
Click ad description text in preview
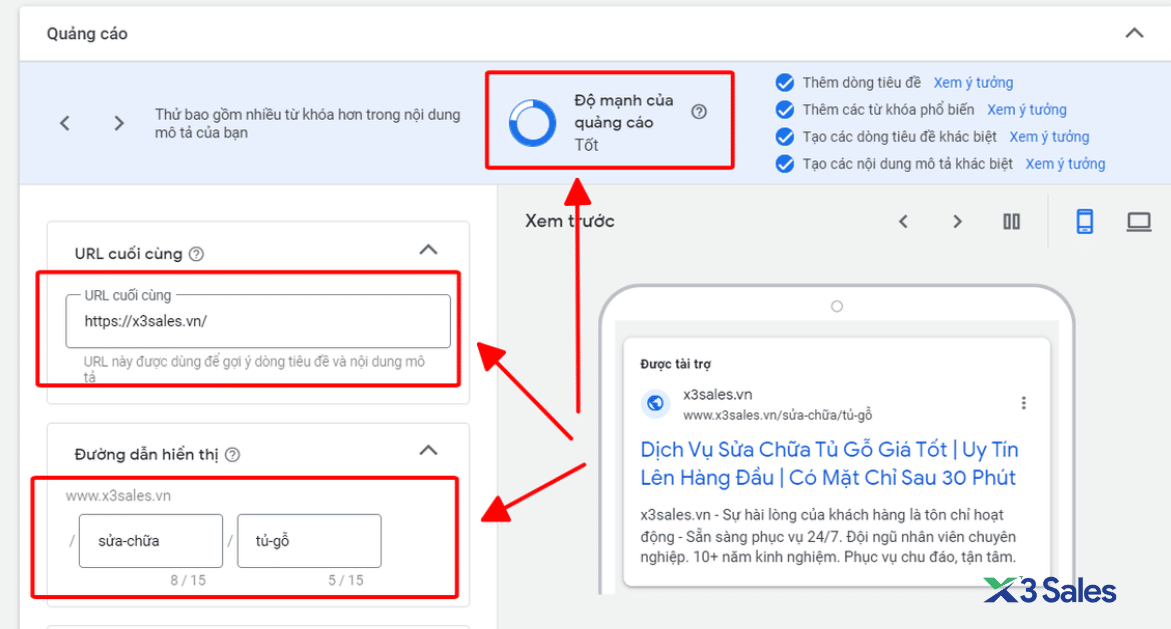[827, 536]
